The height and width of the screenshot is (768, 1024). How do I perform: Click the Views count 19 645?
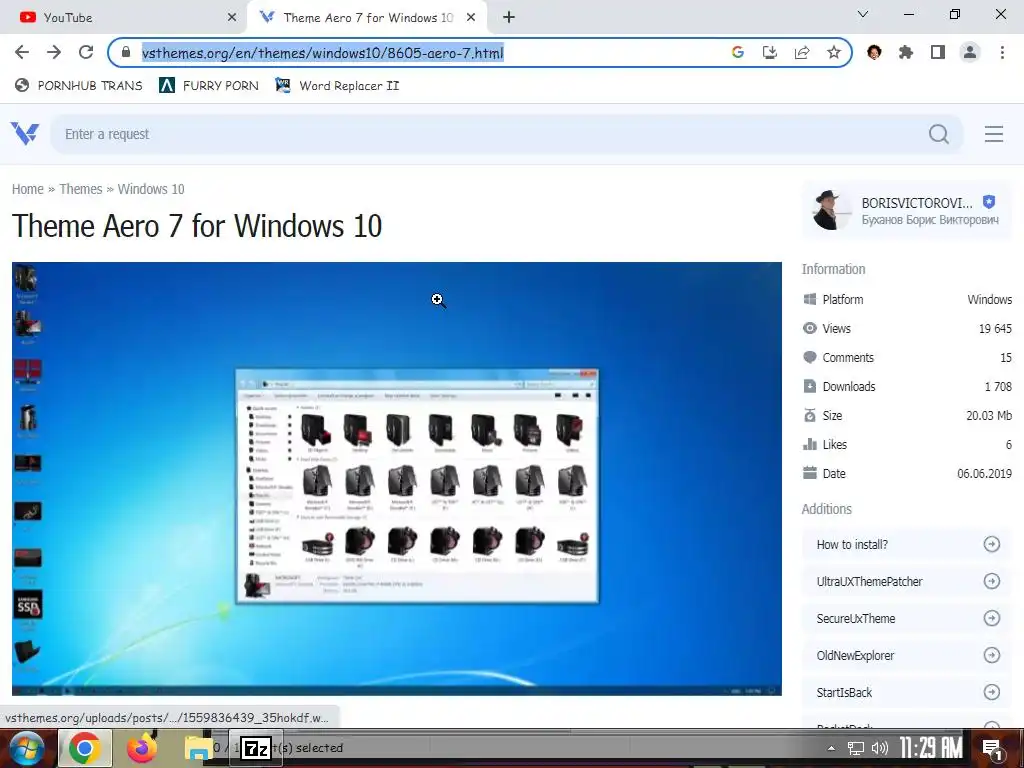(995, 328)
